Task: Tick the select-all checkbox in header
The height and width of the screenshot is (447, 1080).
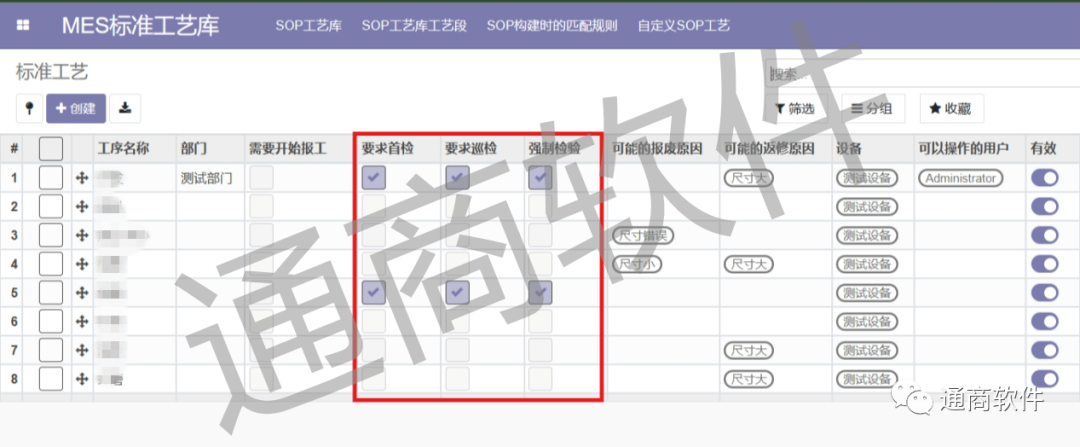Action: 51,149
